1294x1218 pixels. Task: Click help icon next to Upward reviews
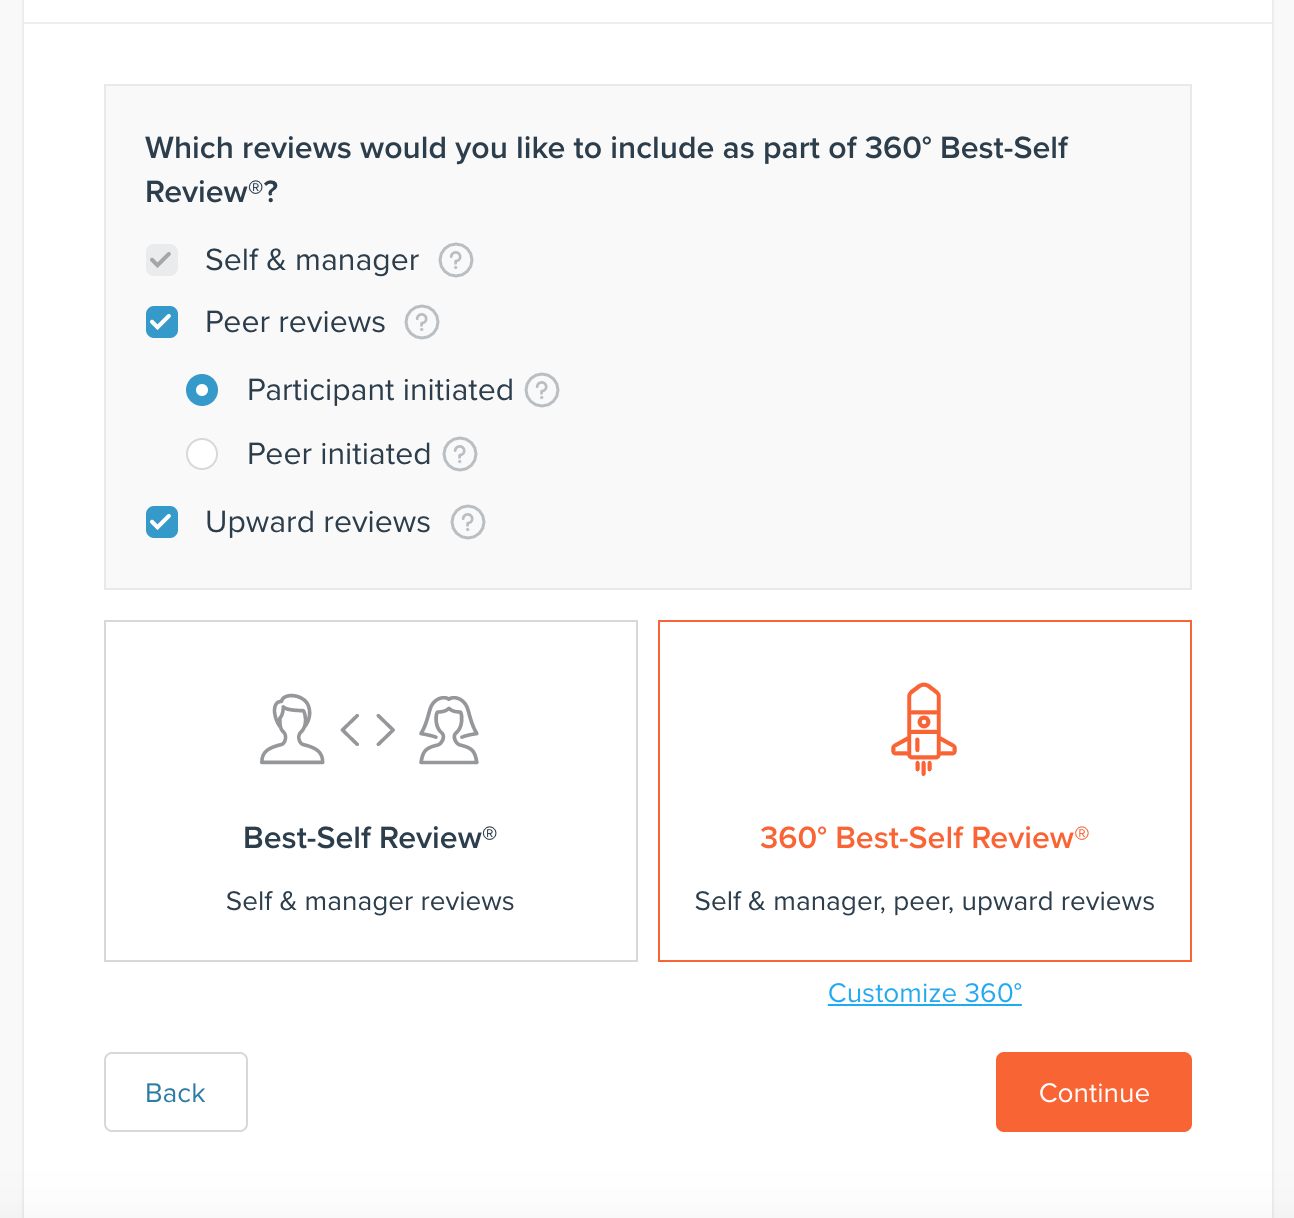tap(468, 522)
